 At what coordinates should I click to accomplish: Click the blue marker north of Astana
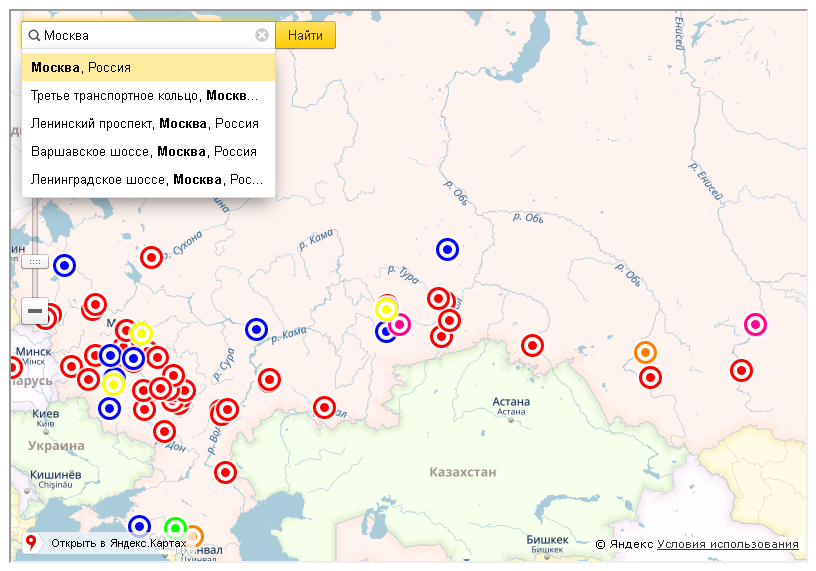pyautogui.click(x=447, y=249)
